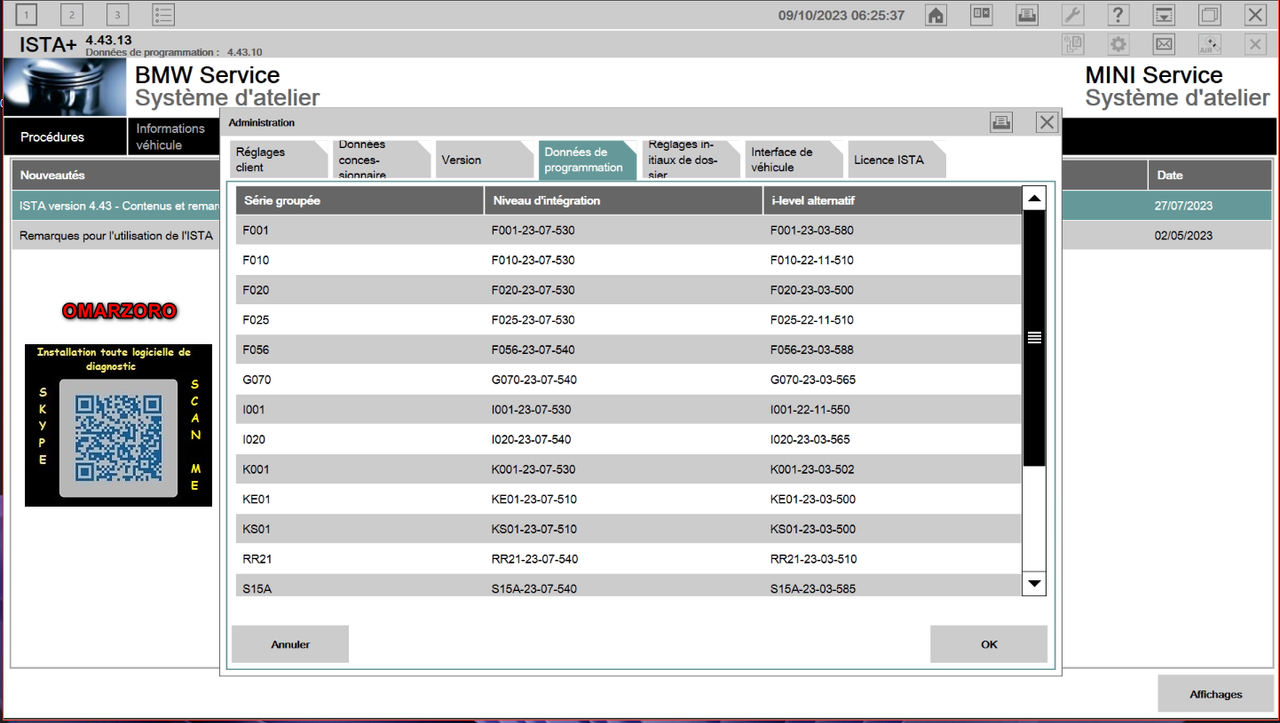Click the Niveau d'intégration column header
The image size is (1280, 723).
tap(624, 200)
